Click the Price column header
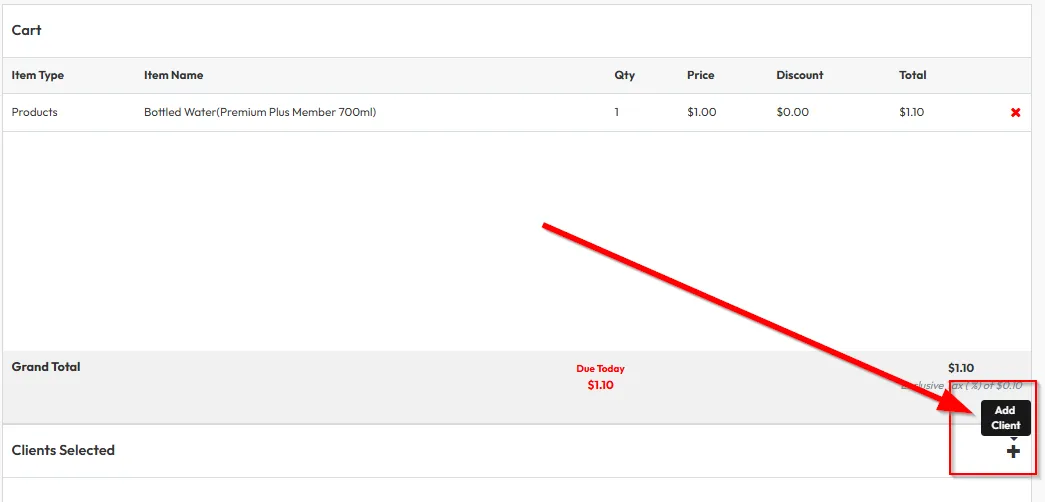The width and height of the screenshot is (1045, 502). point(700,75)
